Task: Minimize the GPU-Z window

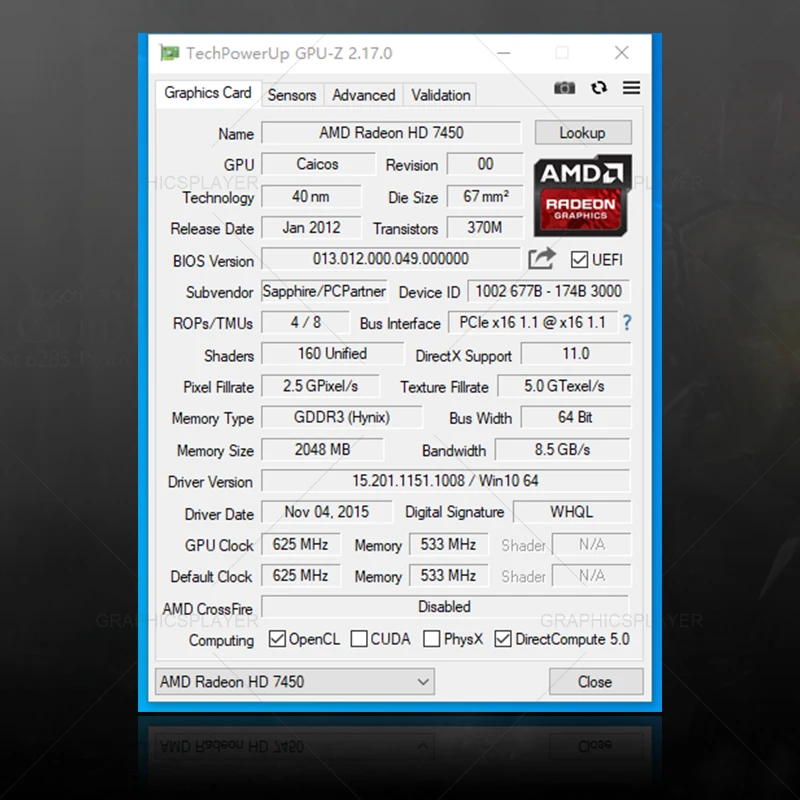Action: pos(504,53)
